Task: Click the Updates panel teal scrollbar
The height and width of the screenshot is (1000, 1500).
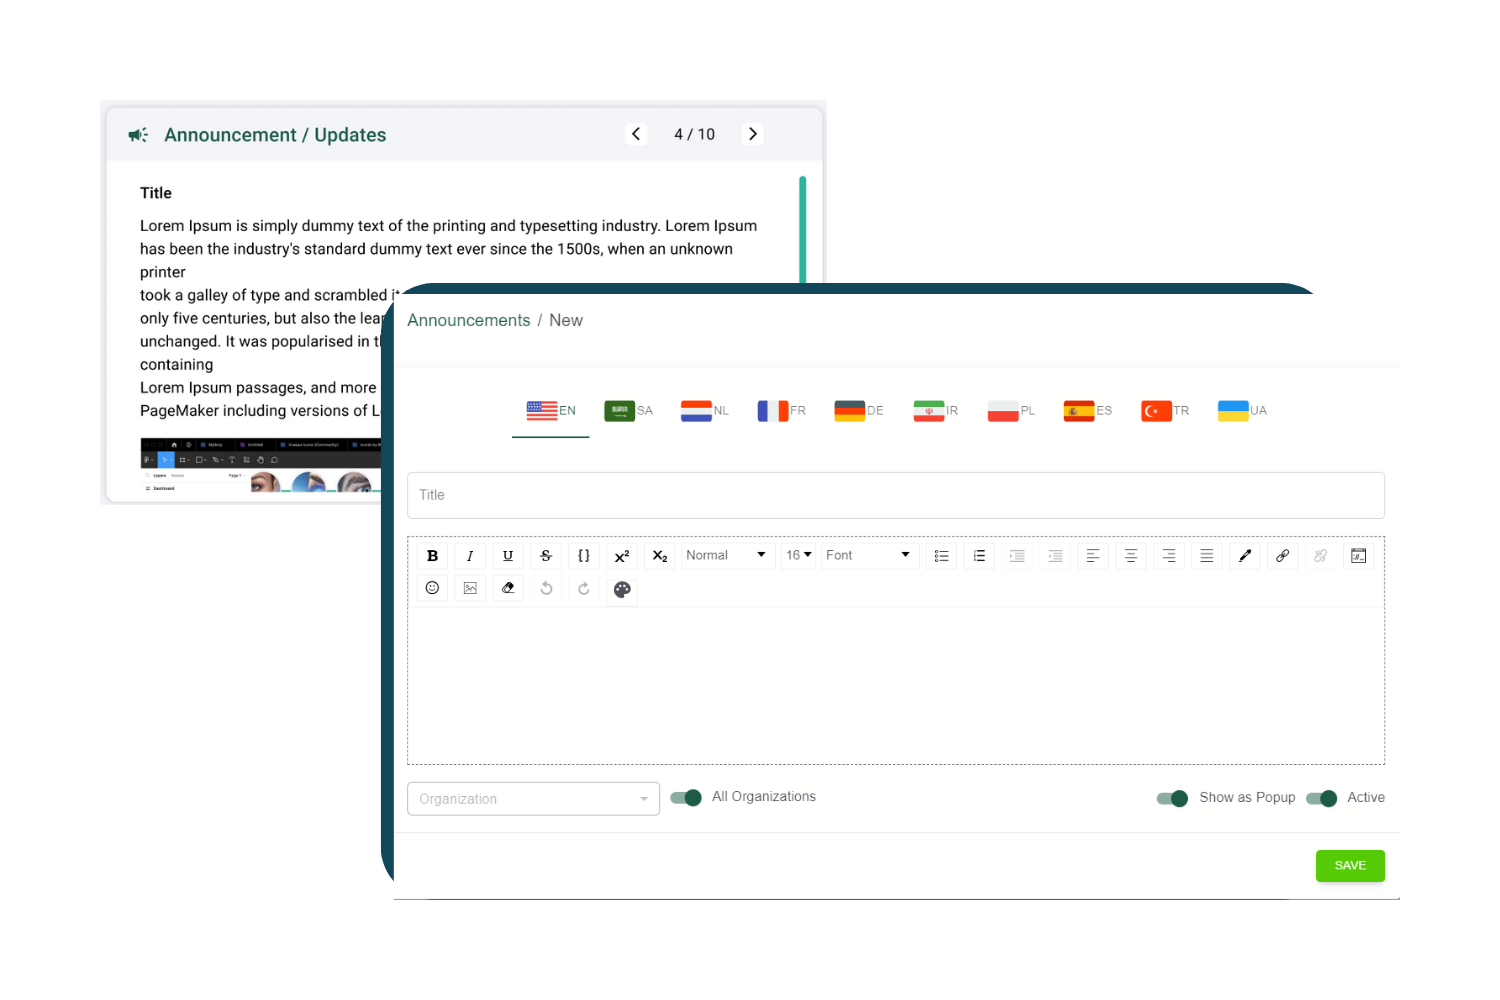Action: 803,230
